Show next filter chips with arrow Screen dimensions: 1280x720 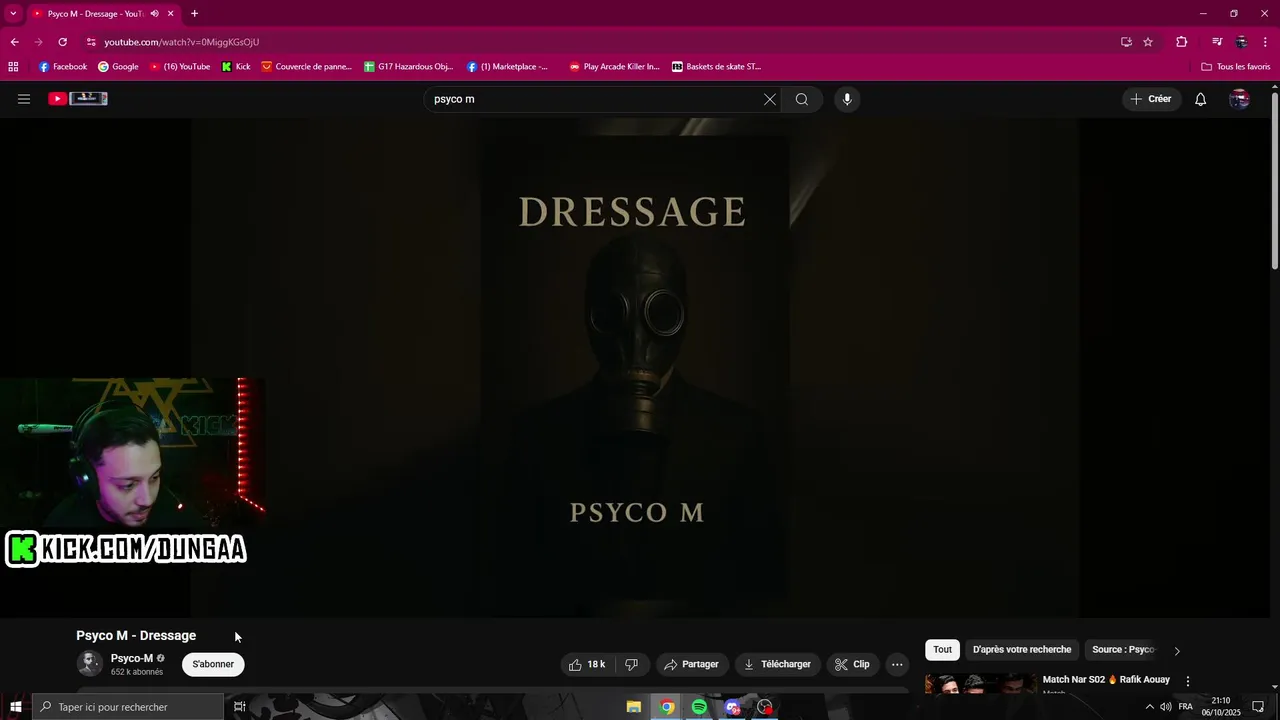(x=1177, y=651)
